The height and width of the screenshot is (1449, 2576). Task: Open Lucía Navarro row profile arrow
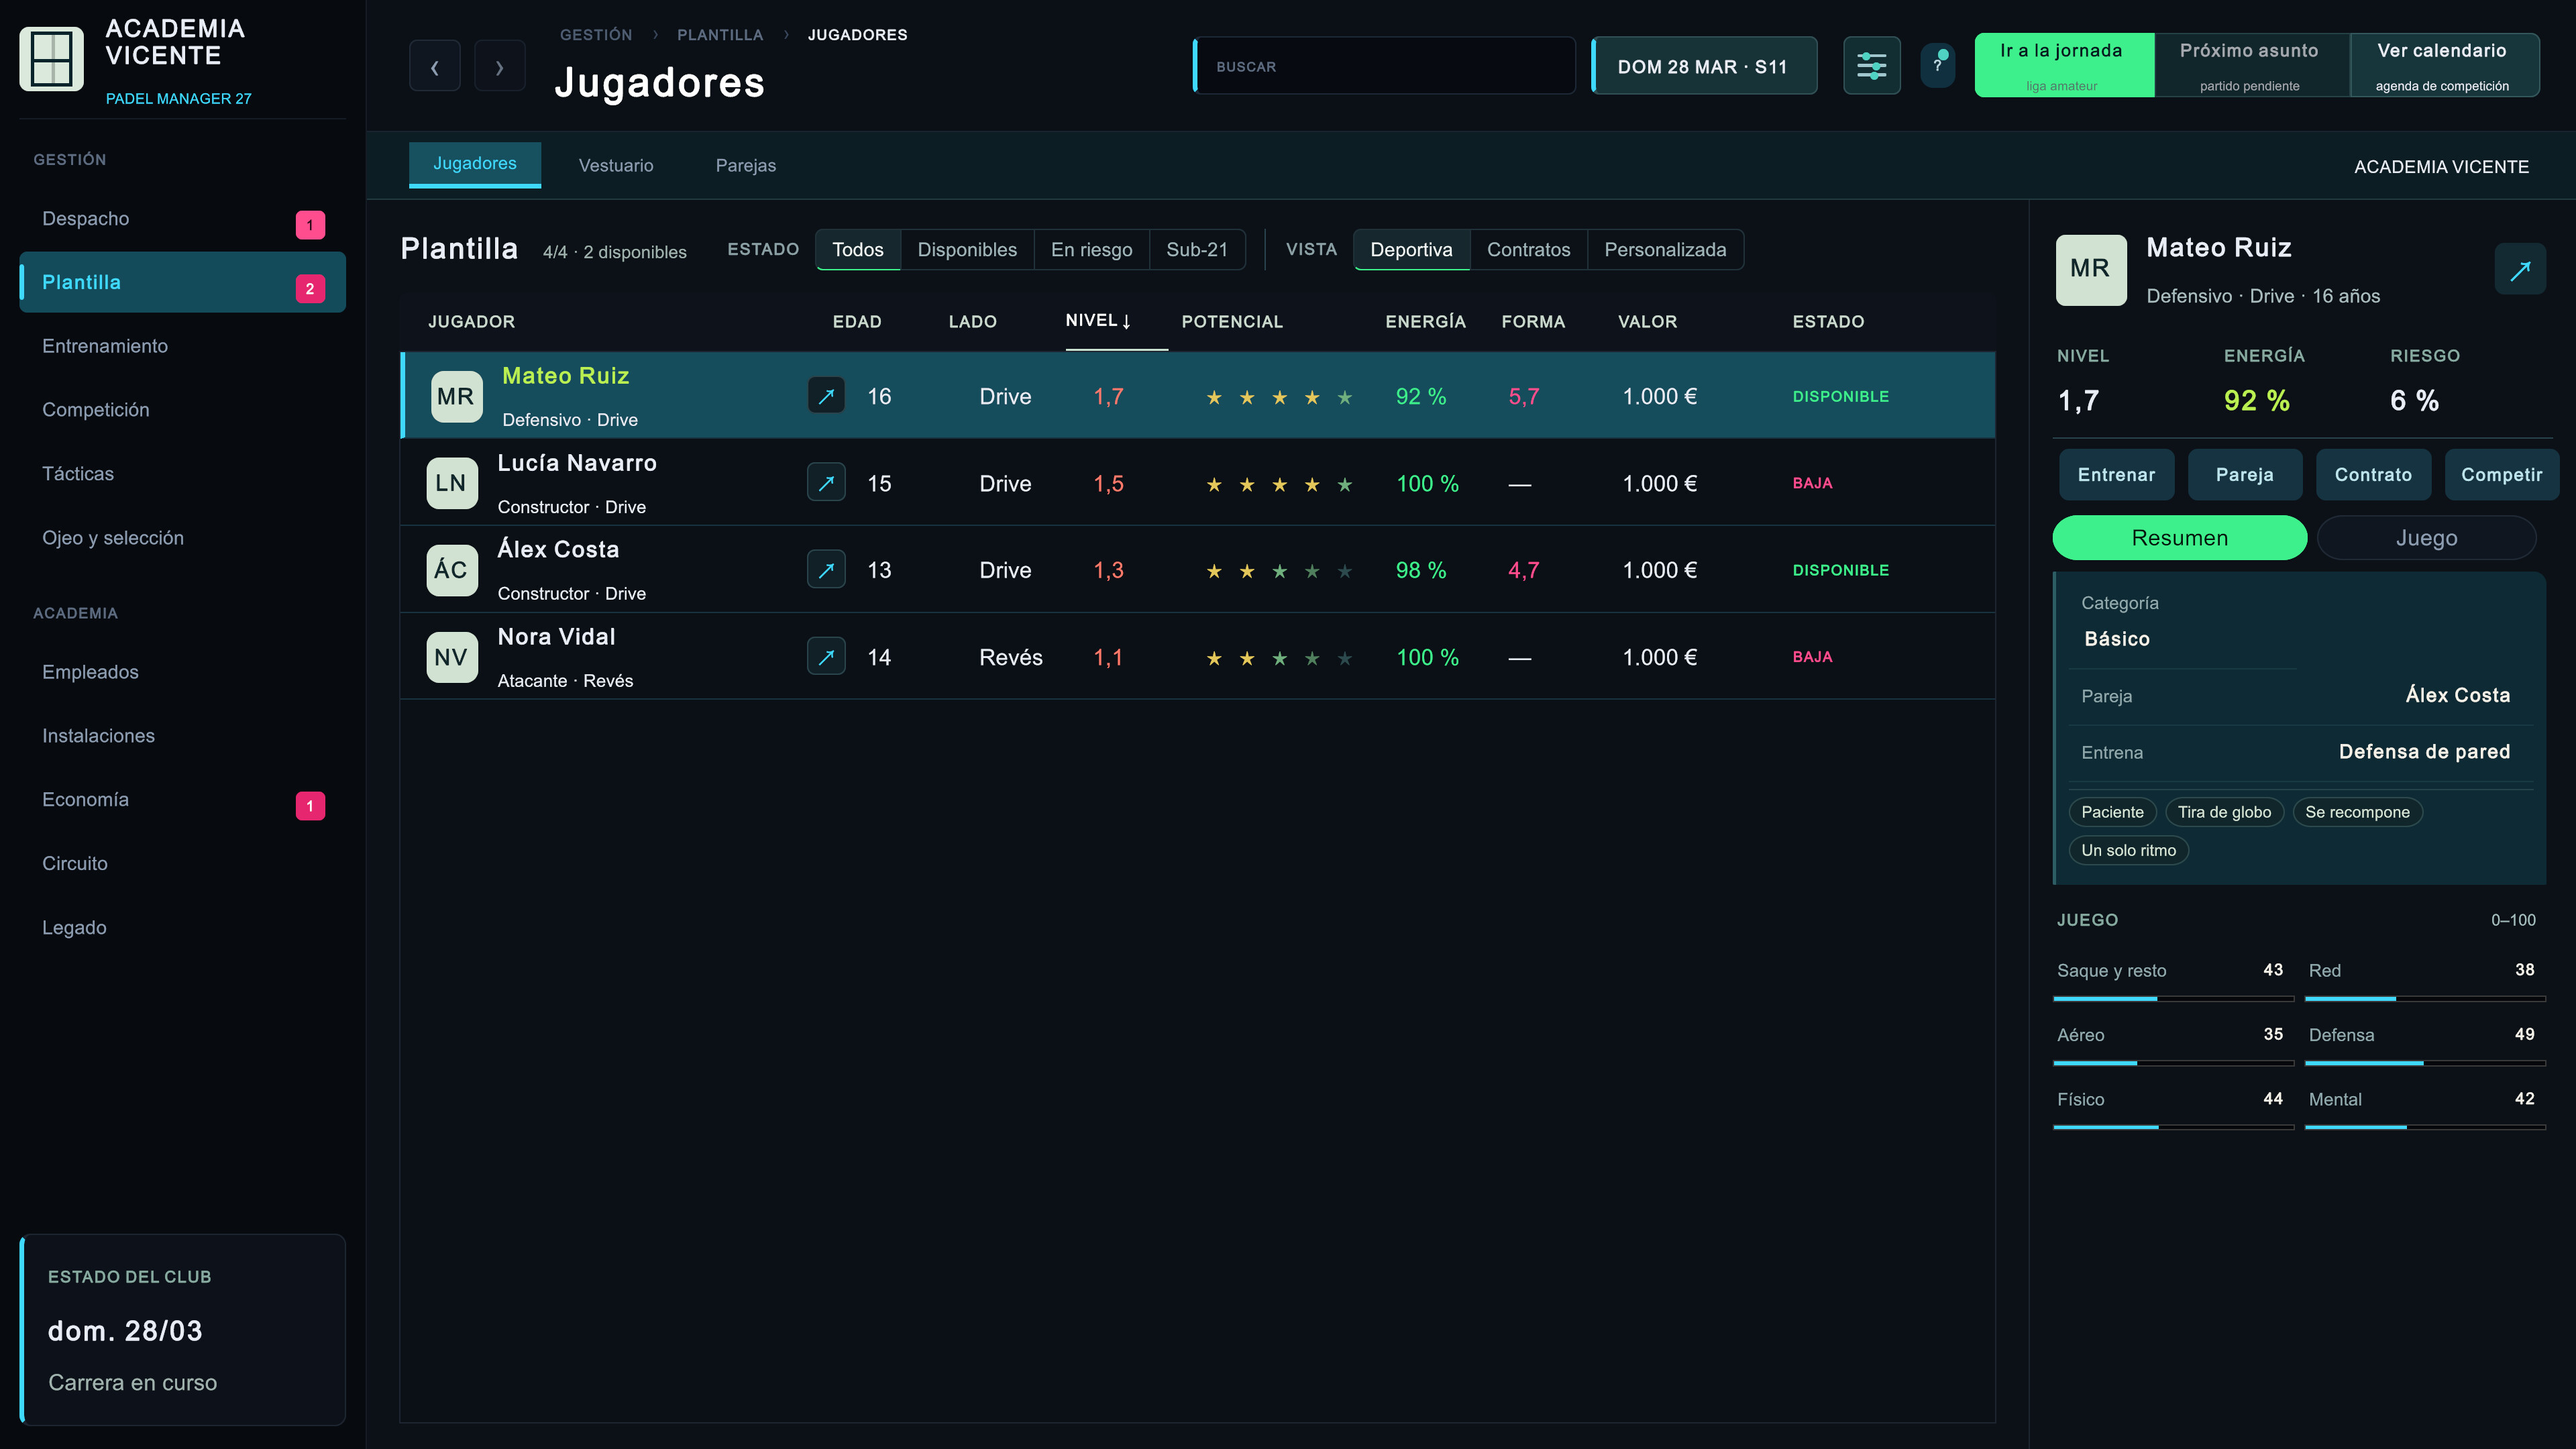point(826,483)
